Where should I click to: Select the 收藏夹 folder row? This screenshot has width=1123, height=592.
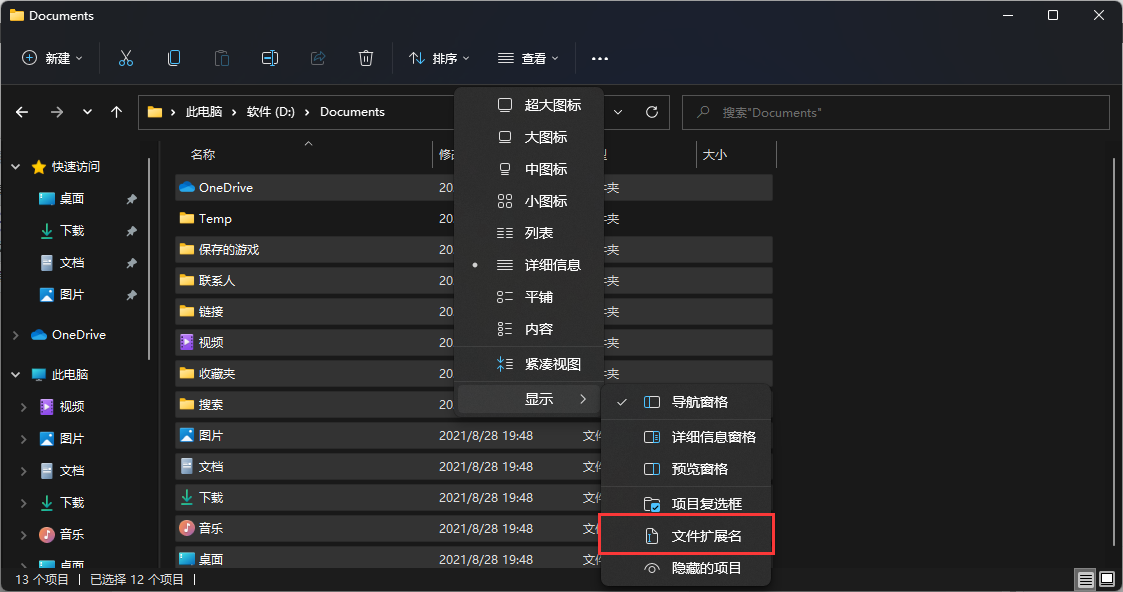click(473, 373)
